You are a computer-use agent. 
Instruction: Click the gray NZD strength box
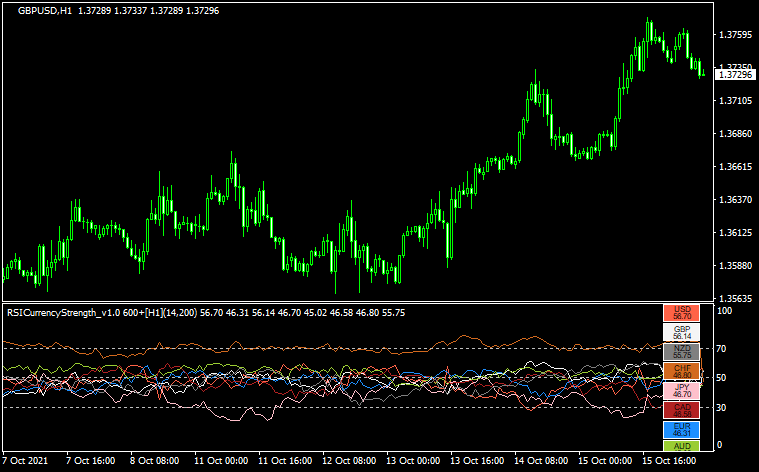coord(682,352)
